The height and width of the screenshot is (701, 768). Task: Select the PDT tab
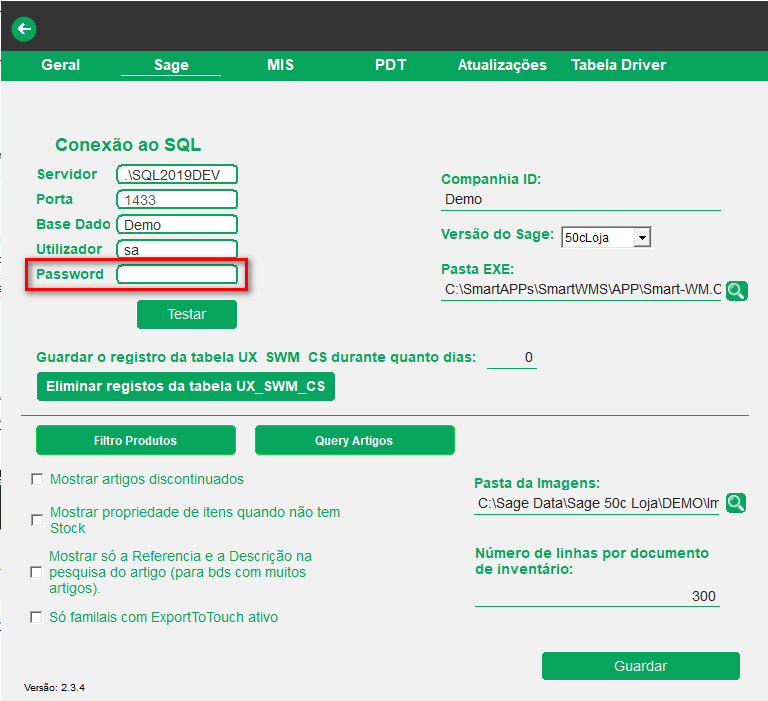point(390,65)
